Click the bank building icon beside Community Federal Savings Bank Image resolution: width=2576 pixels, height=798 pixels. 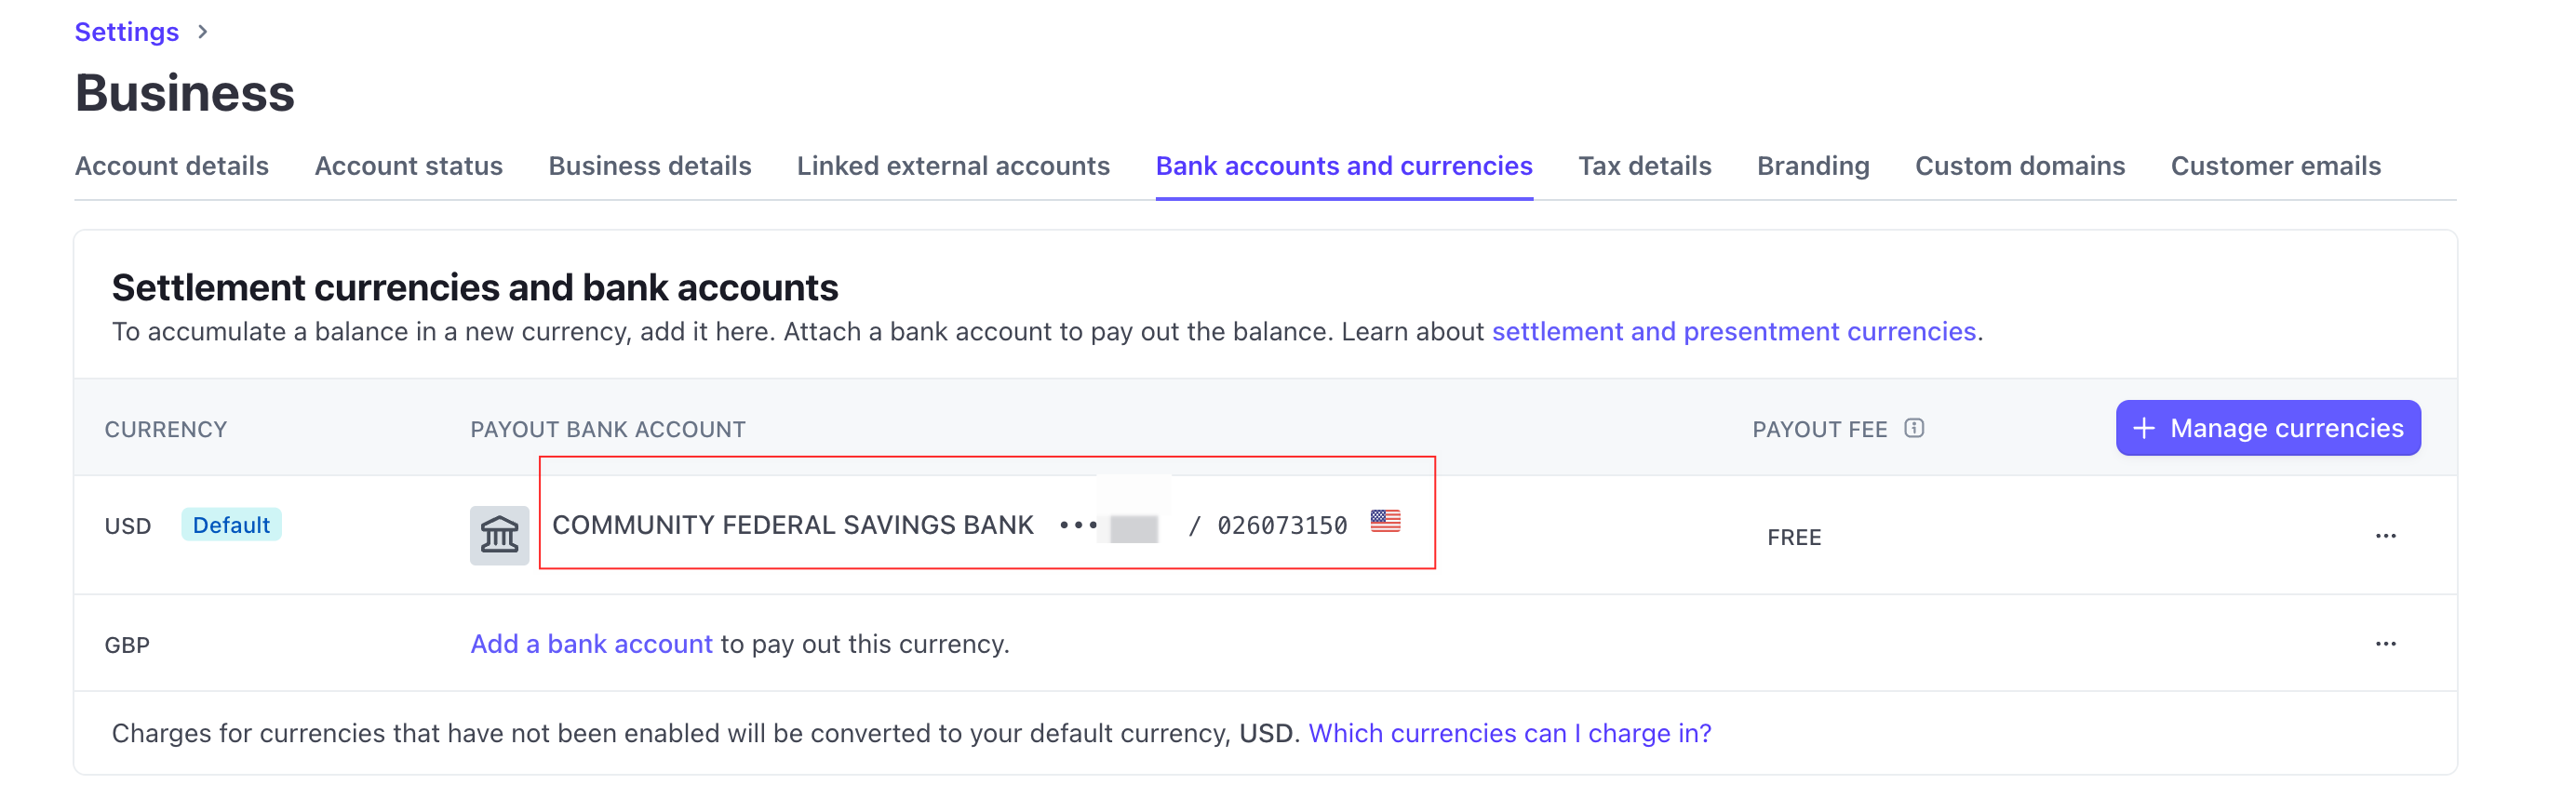coord(498,534)
